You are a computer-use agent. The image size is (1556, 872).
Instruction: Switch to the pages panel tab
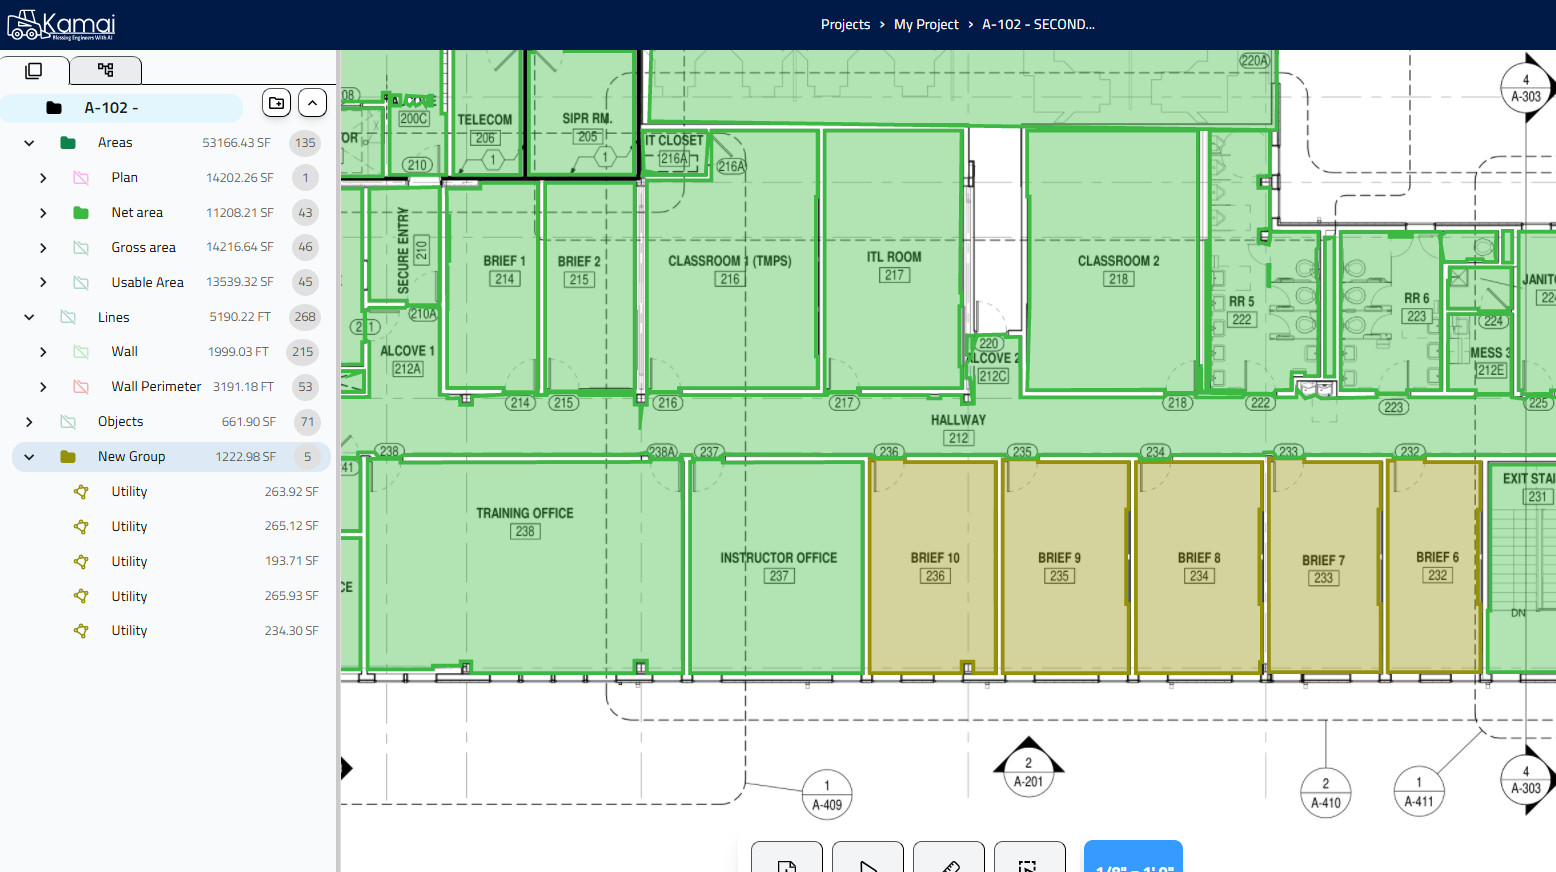[x=34, y=70]
